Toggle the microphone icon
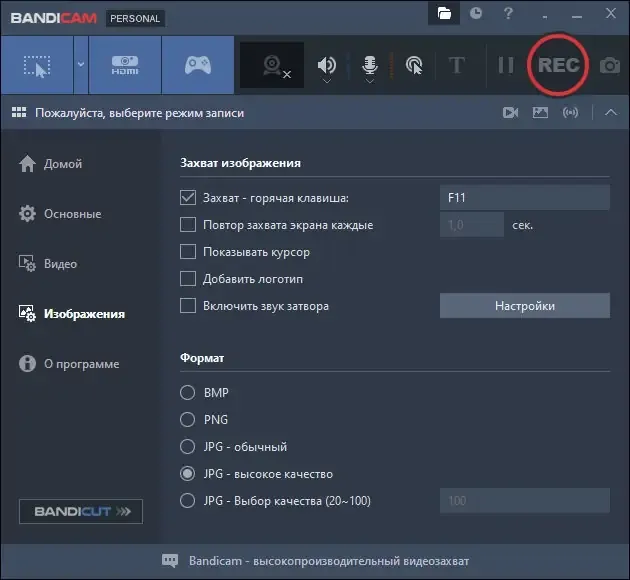 370,64
